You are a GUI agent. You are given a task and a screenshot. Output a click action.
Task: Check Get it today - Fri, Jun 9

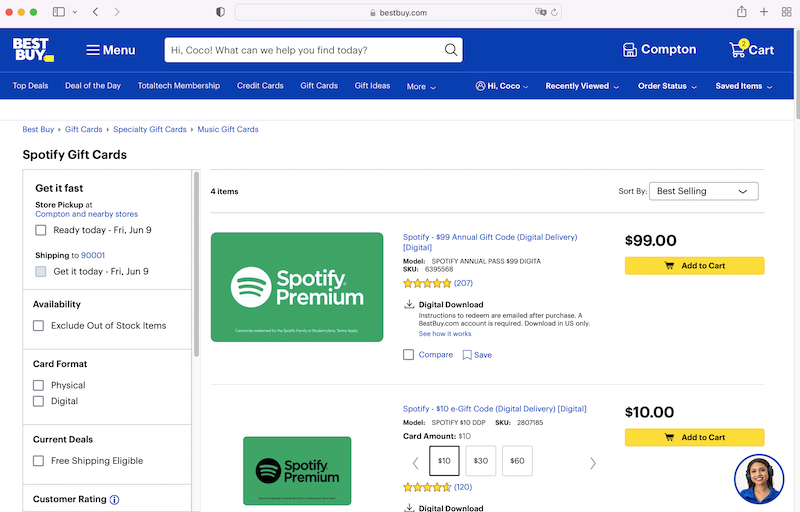tap(41, 271)
